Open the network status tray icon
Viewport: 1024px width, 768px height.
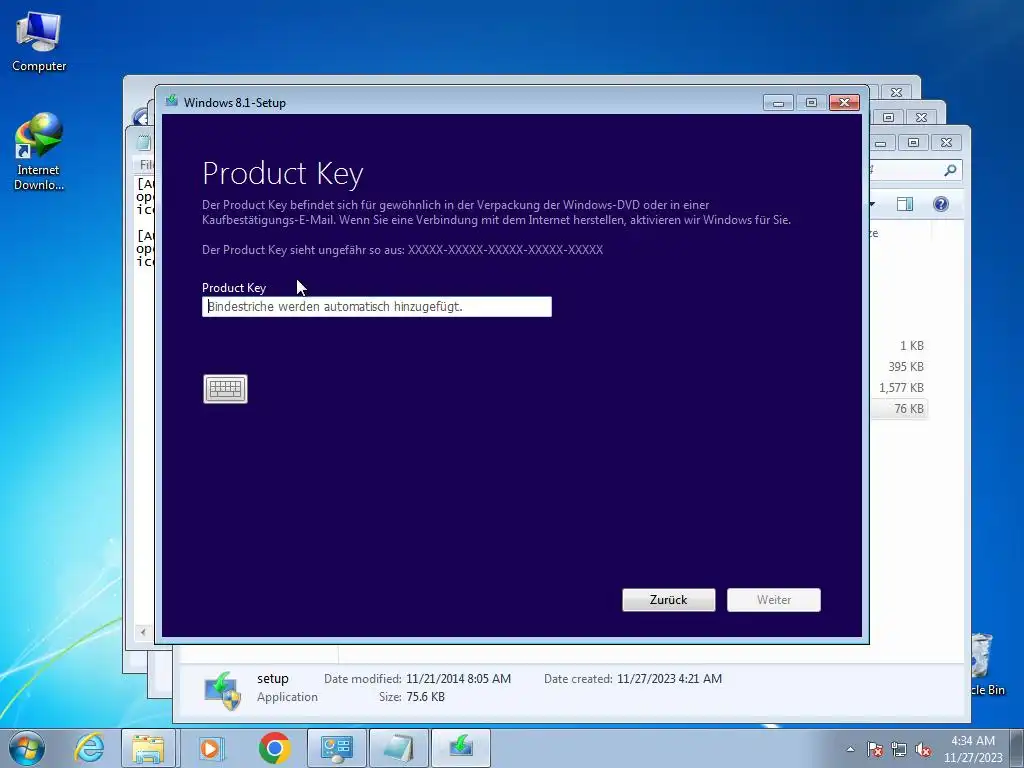(899, 749)
